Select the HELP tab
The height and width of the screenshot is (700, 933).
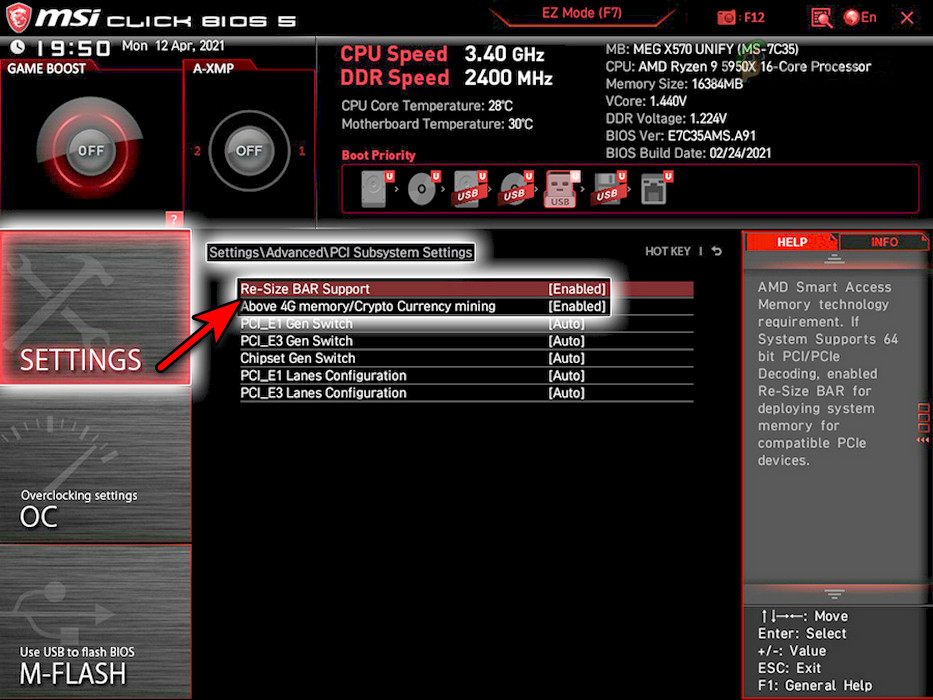click(793, 241)
